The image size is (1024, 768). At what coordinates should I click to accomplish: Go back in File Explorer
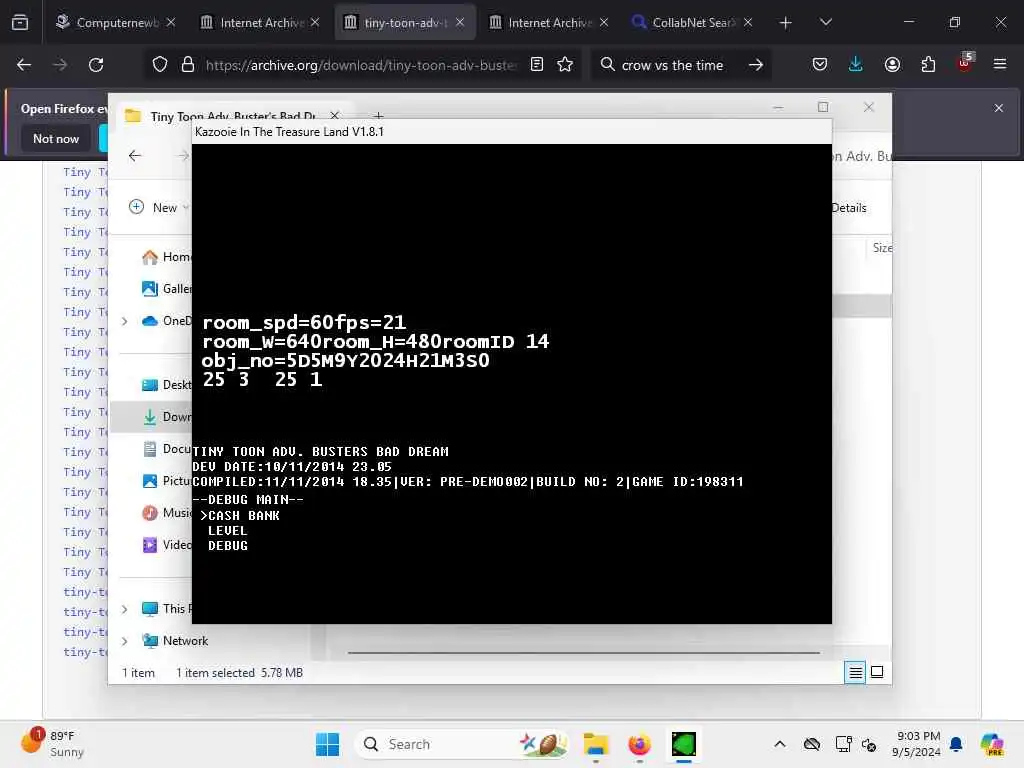(x=135, y=155)
